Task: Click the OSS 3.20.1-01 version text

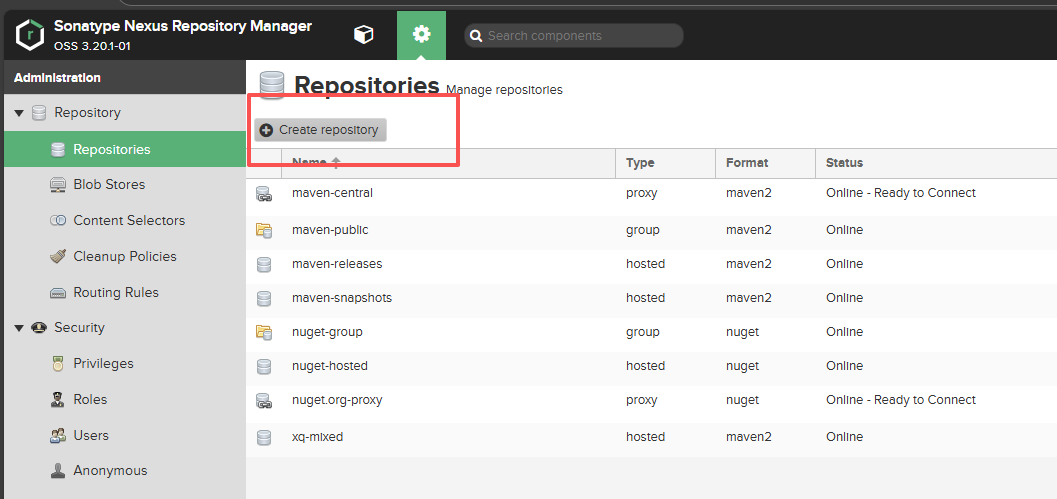Action: pos(92,47)
